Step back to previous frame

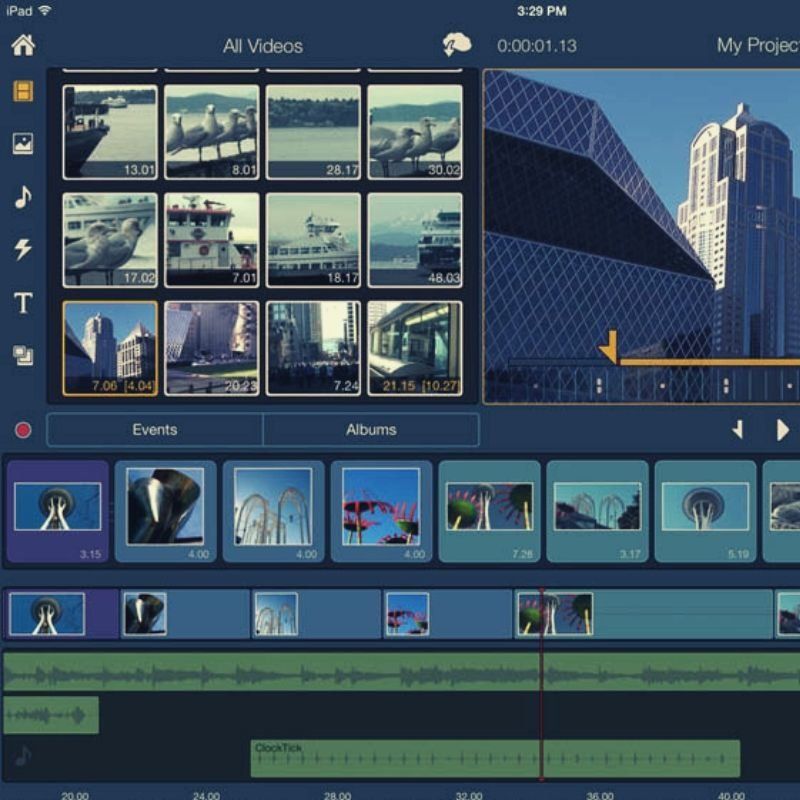click(738, 430)
